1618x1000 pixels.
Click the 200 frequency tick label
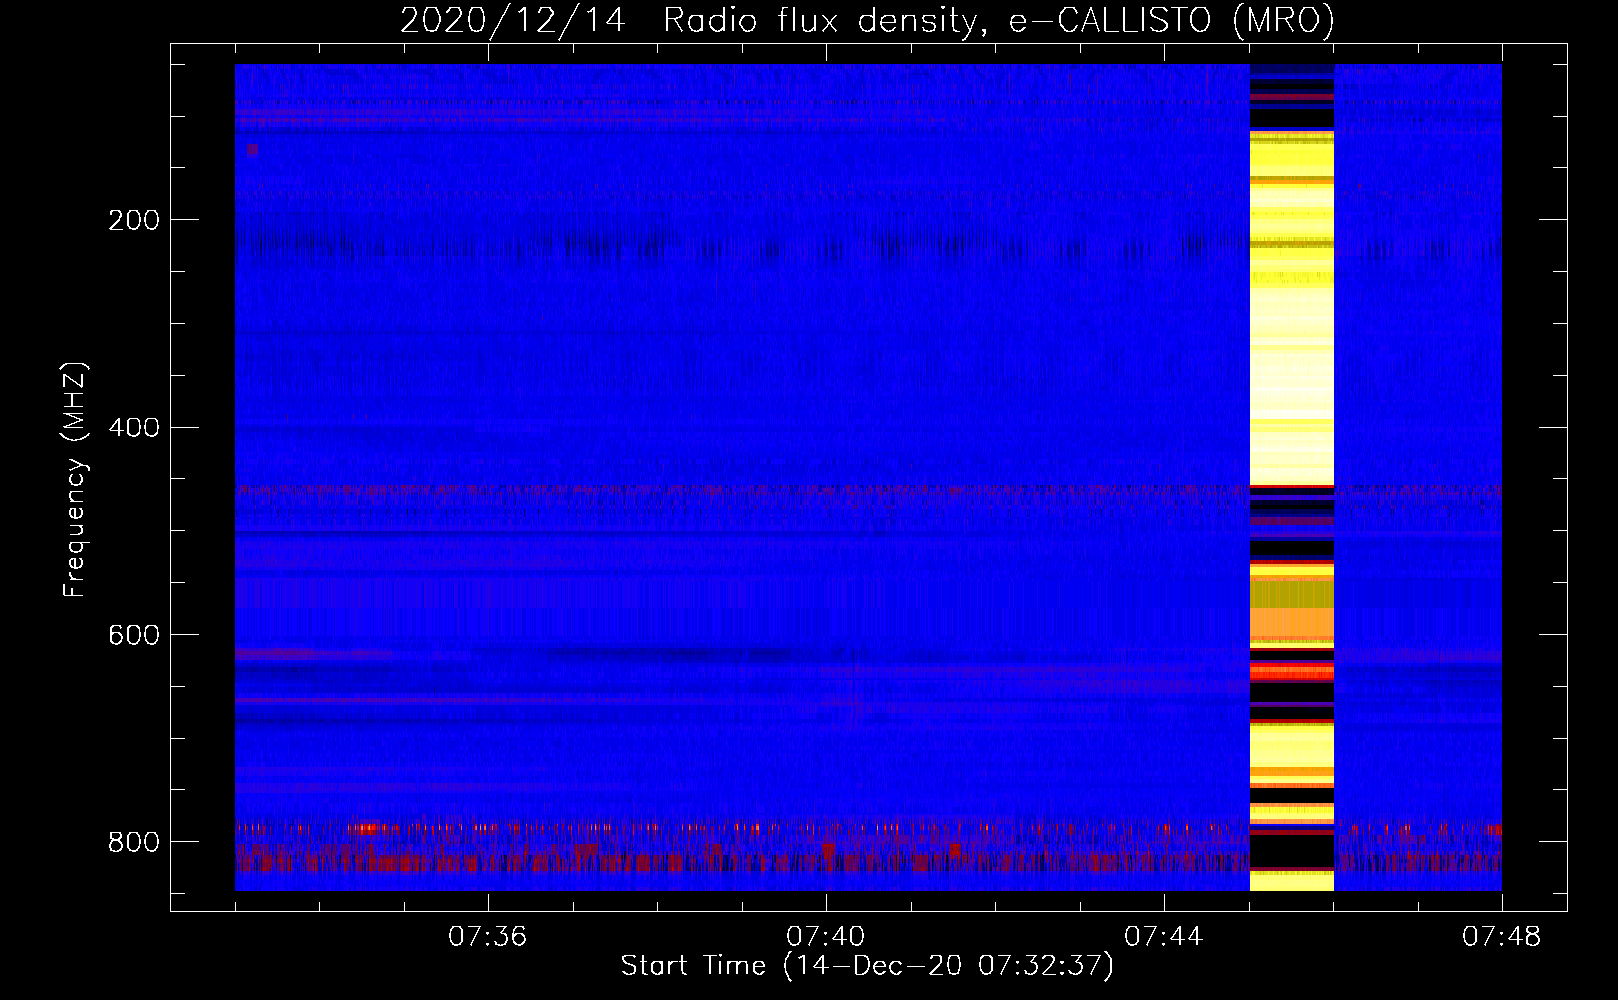pyautogui.click(x=133, y=220)
